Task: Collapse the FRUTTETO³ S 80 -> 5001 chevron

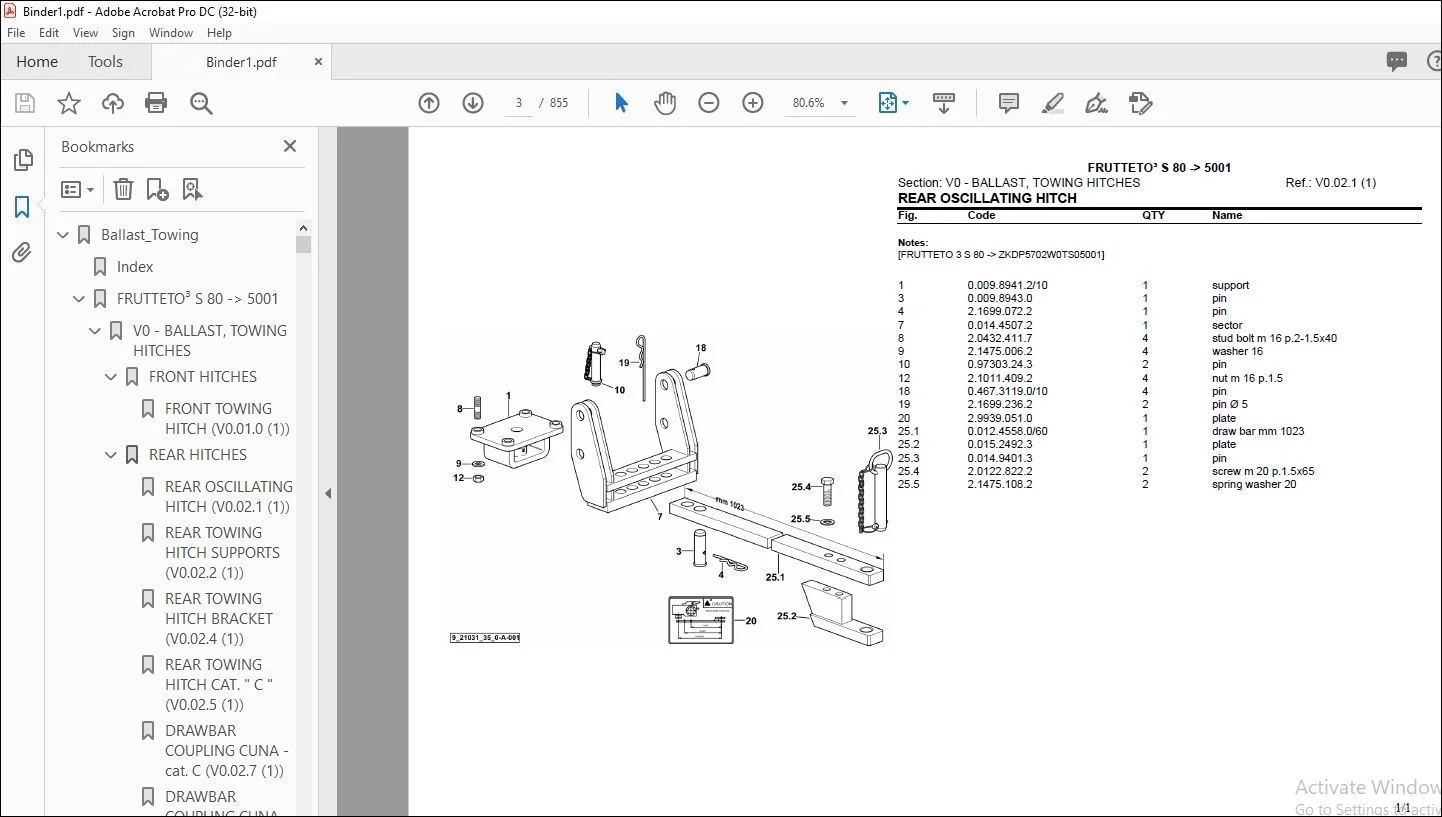Action: point(79,299)
